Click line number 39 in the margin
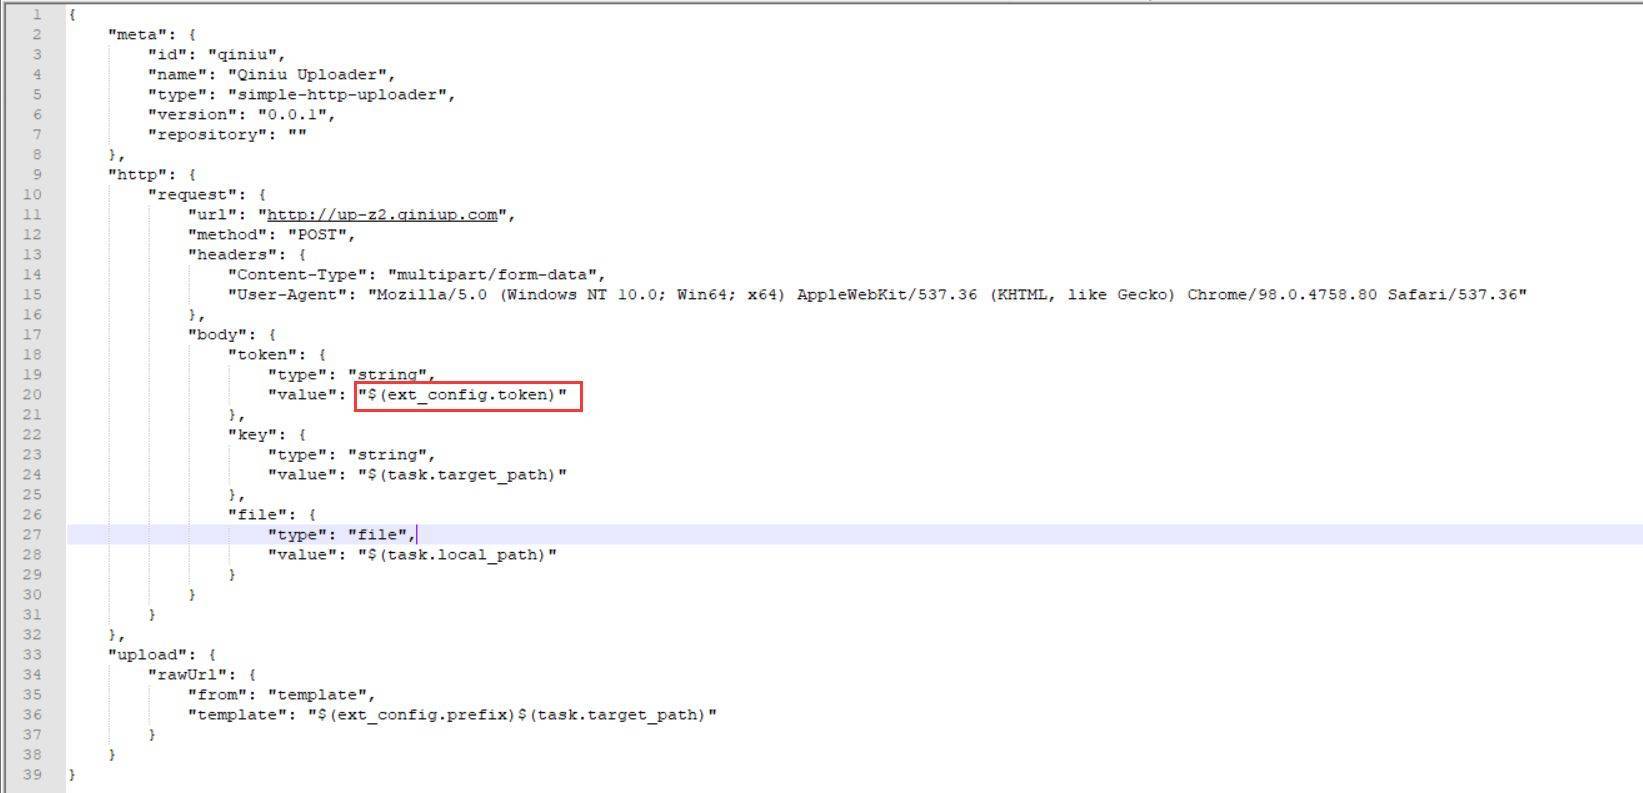The width and height of the screenshot is (1643, 793). [x=32, y=775]
